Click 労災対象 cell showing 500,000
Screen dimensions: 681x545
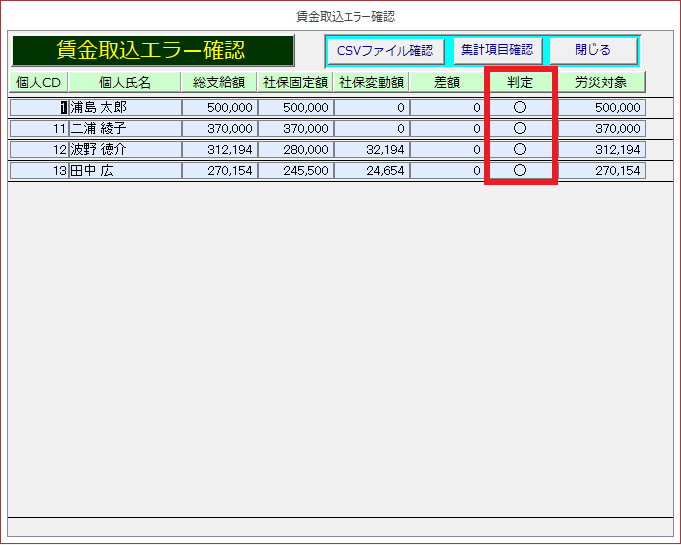pos(601,107)
